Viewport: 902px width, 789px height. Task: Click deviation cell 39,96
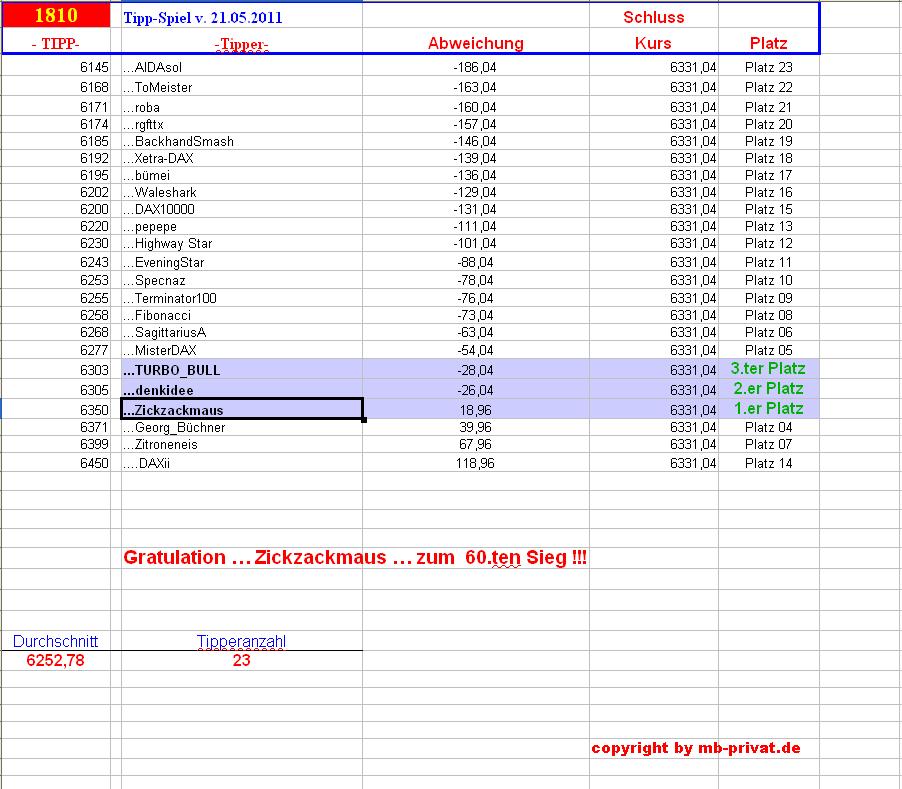476,427
